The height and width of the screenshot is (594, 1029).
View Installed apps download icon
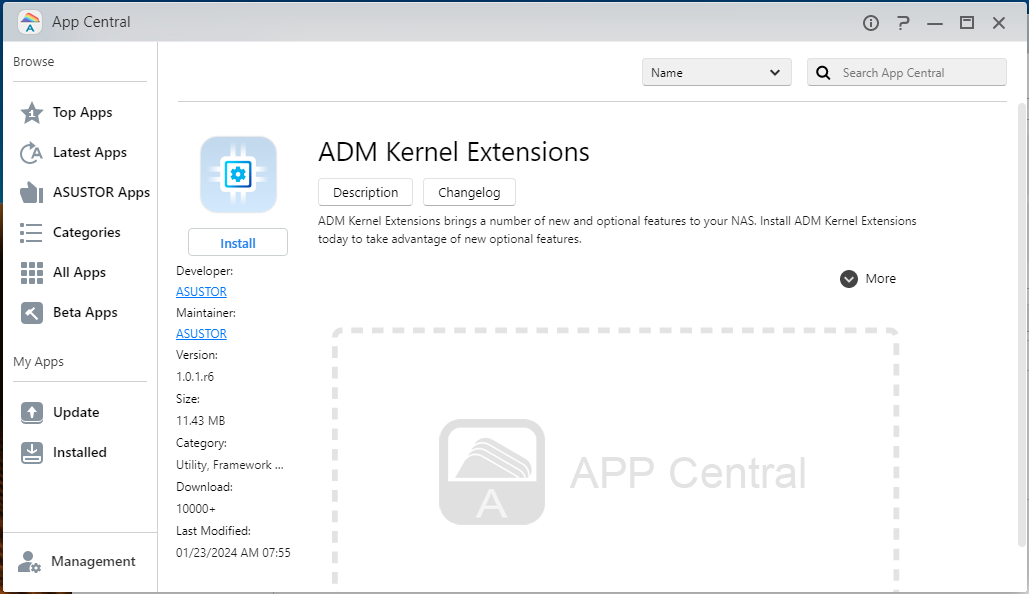click(x=32, y=453)
